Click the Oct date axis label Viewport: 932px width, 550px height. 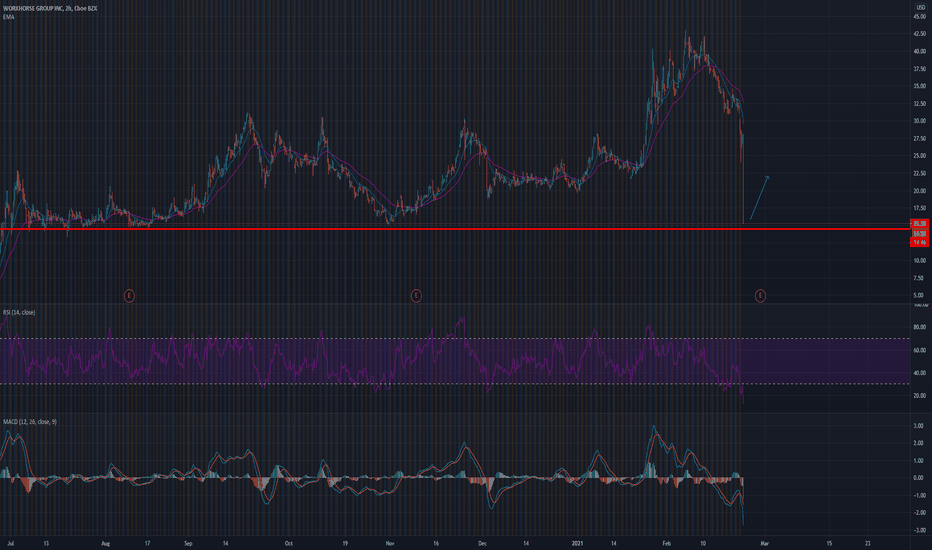tap(288, 543)
